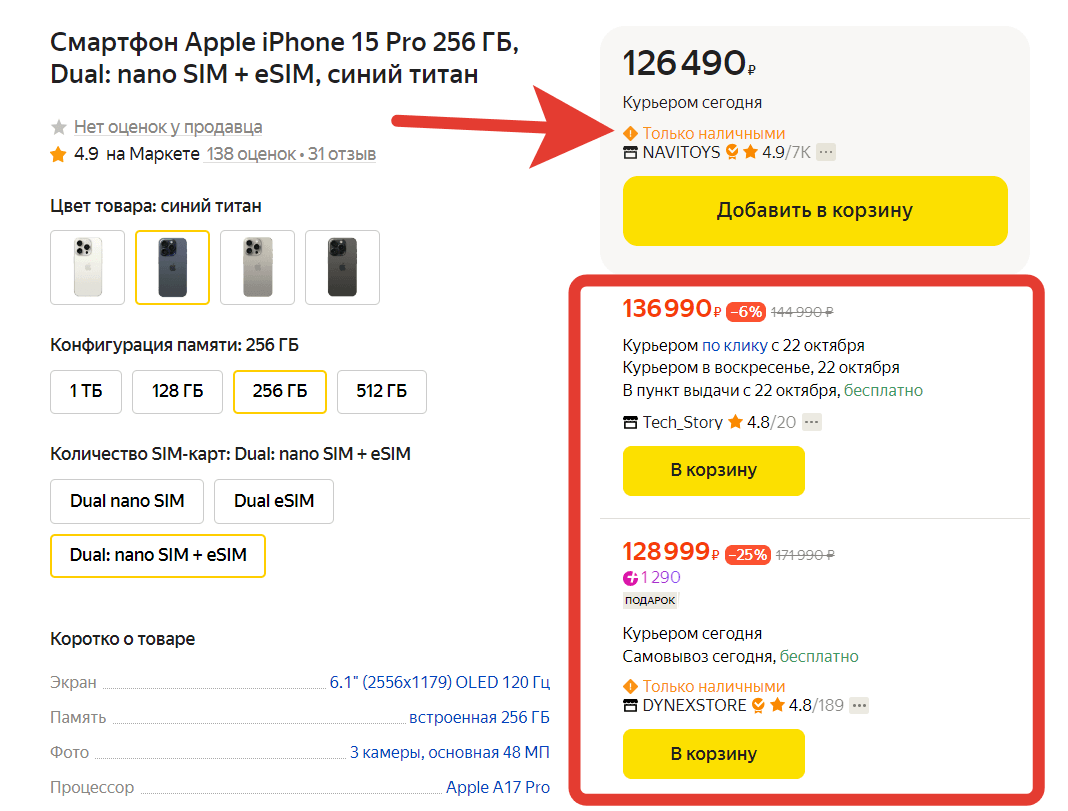Open the Apple A17 Pro processor link
This screenshot has width=1068, height=811.
coord(497,788)
